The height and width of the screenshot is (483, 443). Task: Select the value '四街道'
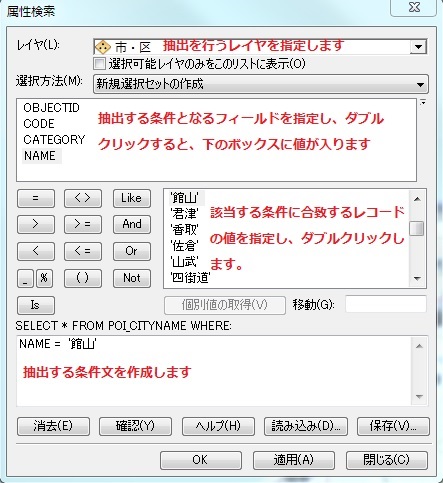click(190, 277)
